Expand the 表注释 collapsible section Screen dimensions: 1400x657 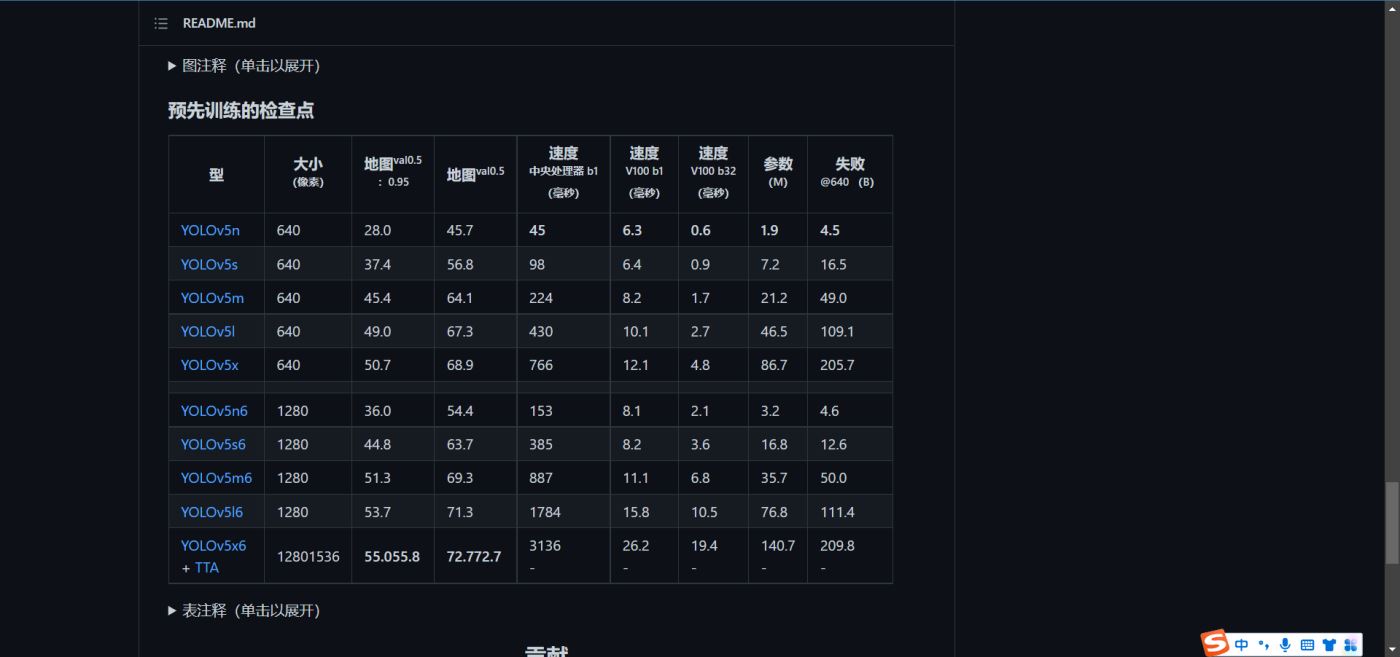pos(244,610)
